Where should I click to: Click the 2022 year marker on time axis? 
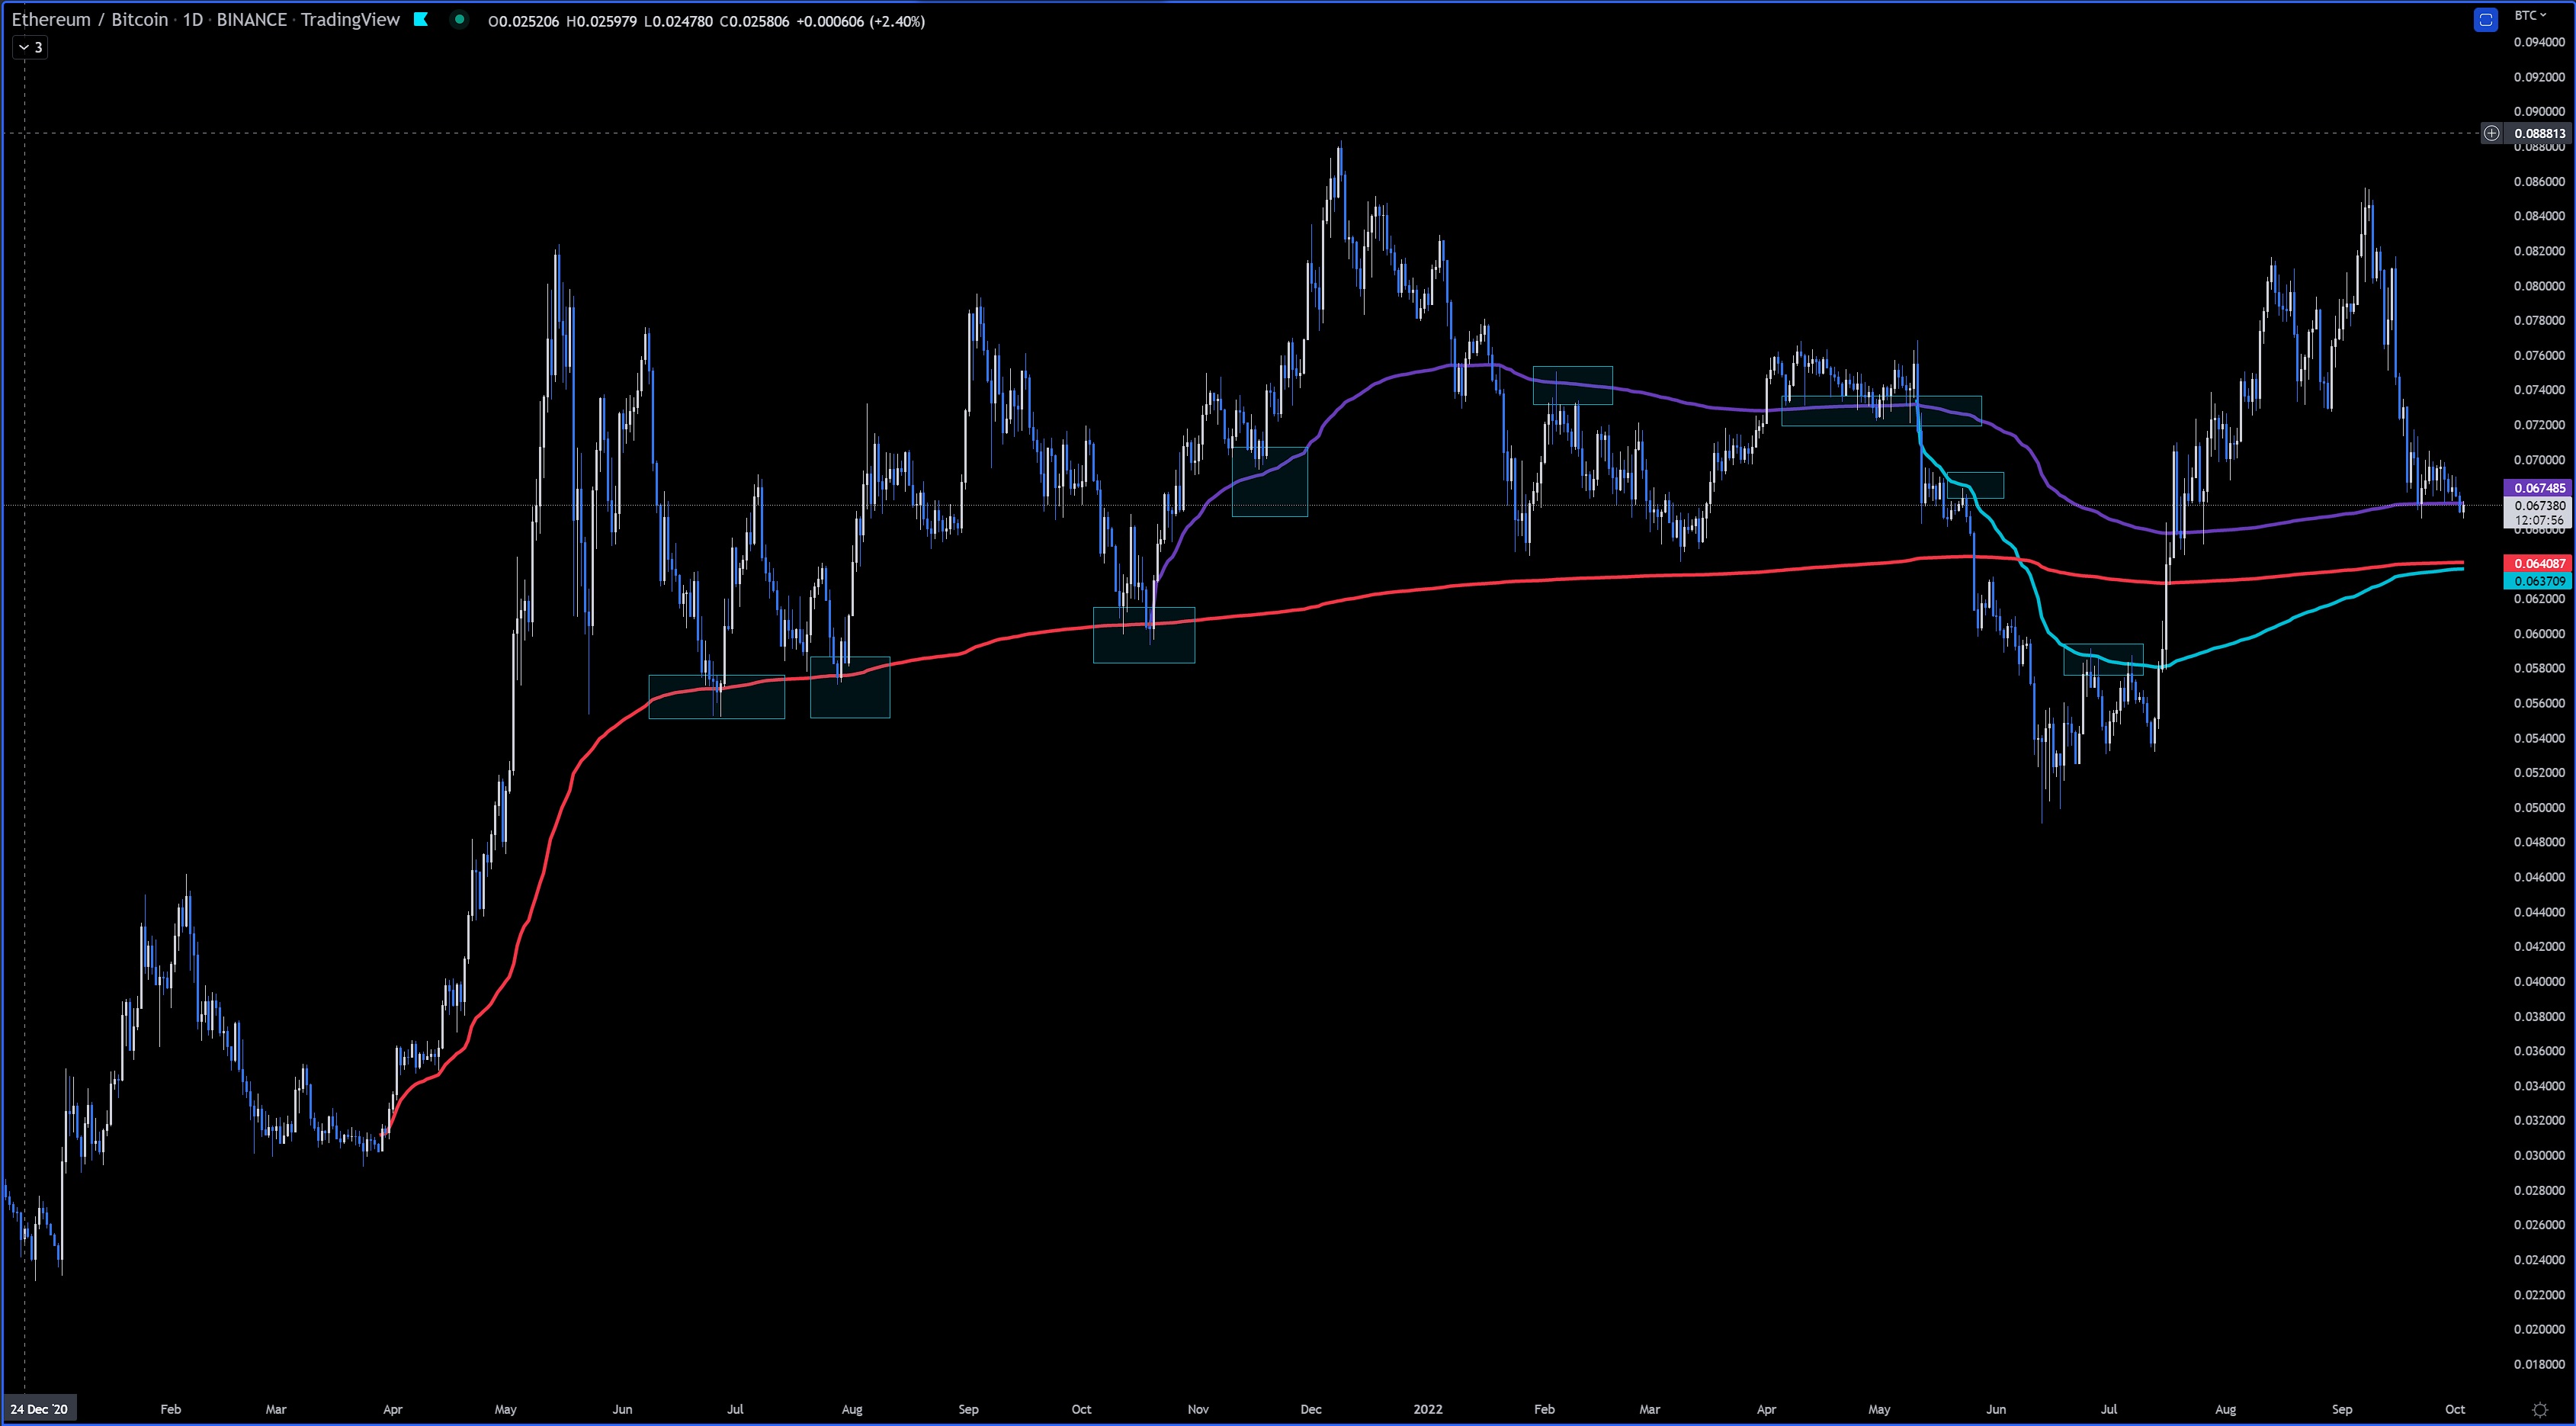pos(1427,1409)
